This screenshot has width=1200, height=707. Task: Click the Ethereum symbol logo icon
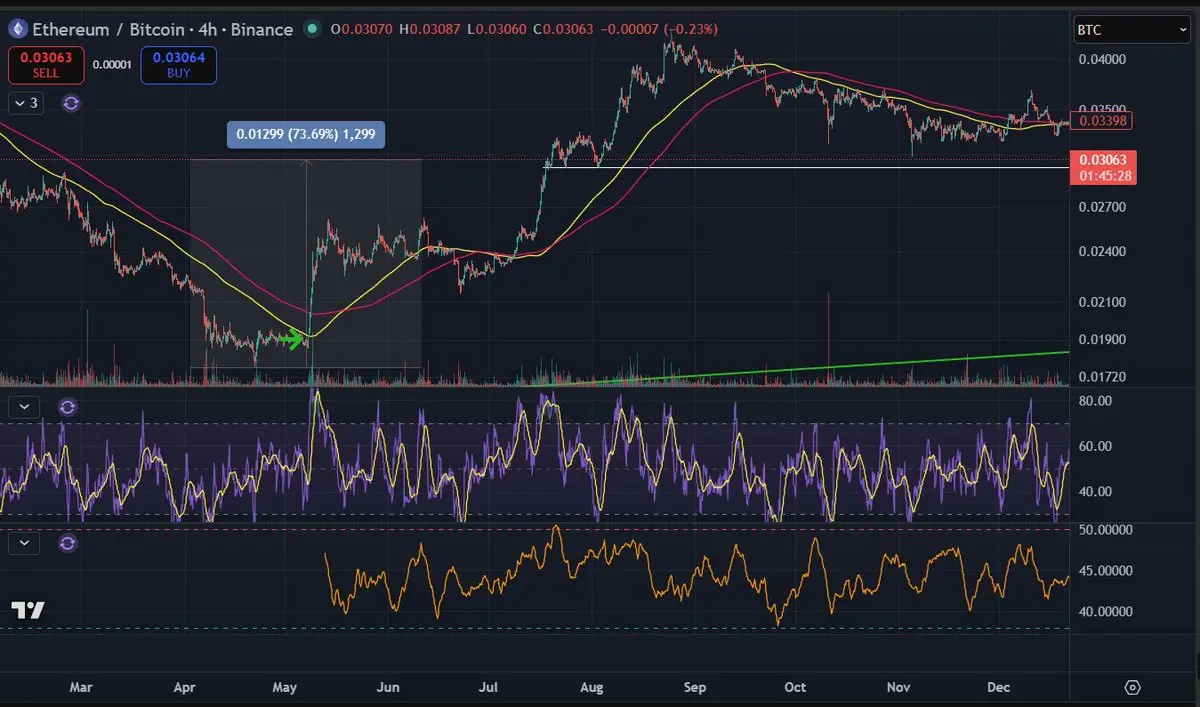(17, 29)
